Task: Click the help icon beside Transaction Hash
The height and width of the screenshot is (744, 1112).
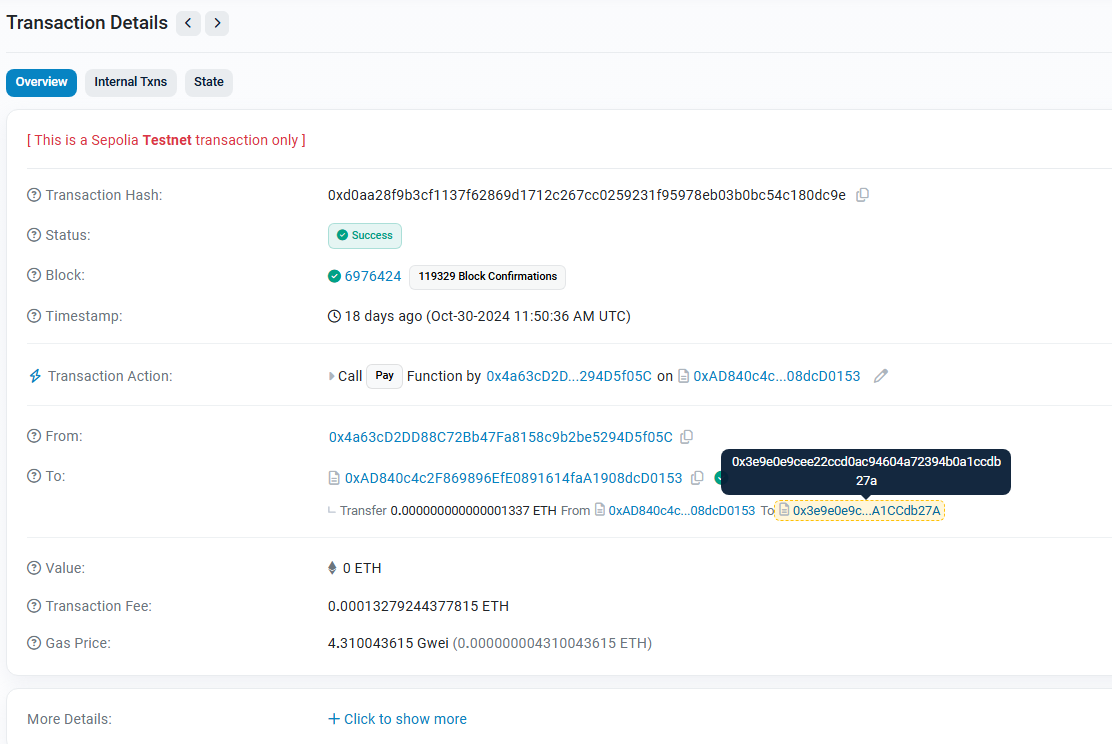Action: (34, 195)
